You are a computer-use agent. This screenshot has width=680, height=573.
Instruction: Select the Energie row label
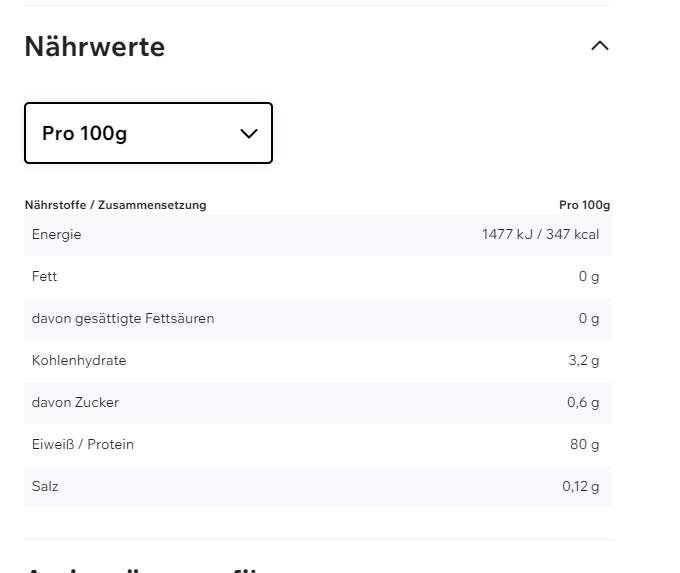(57, 235)
